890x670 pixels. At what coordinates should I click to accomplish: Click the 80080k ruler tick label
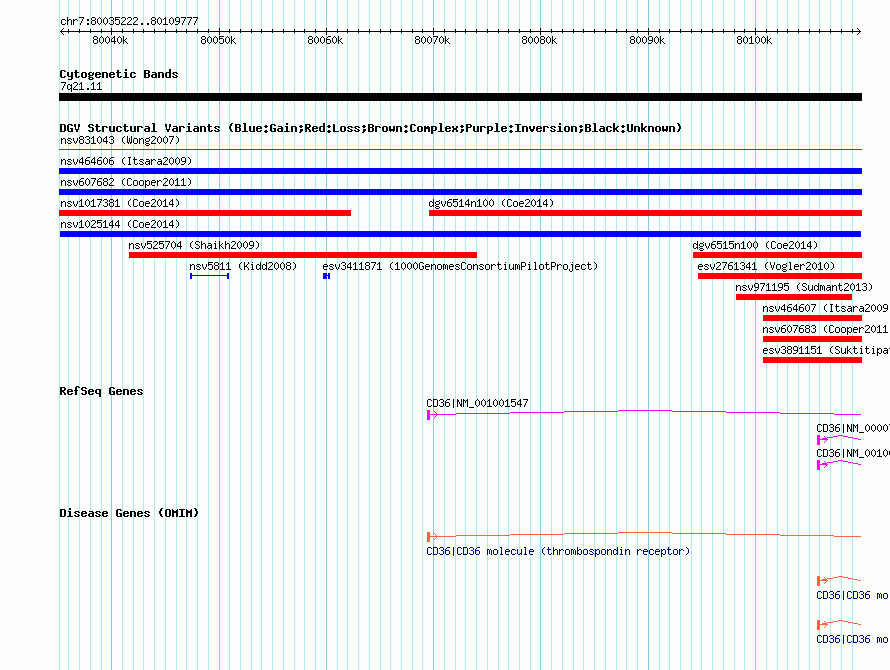click(x=539, y=40)
